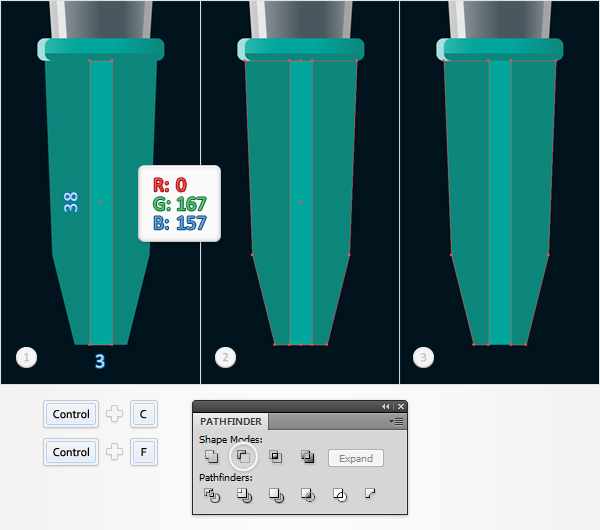The width and height of the screenshot is (600, 530).
Task: Click the Divide pathfinder icon
Action: coord(212,495)
